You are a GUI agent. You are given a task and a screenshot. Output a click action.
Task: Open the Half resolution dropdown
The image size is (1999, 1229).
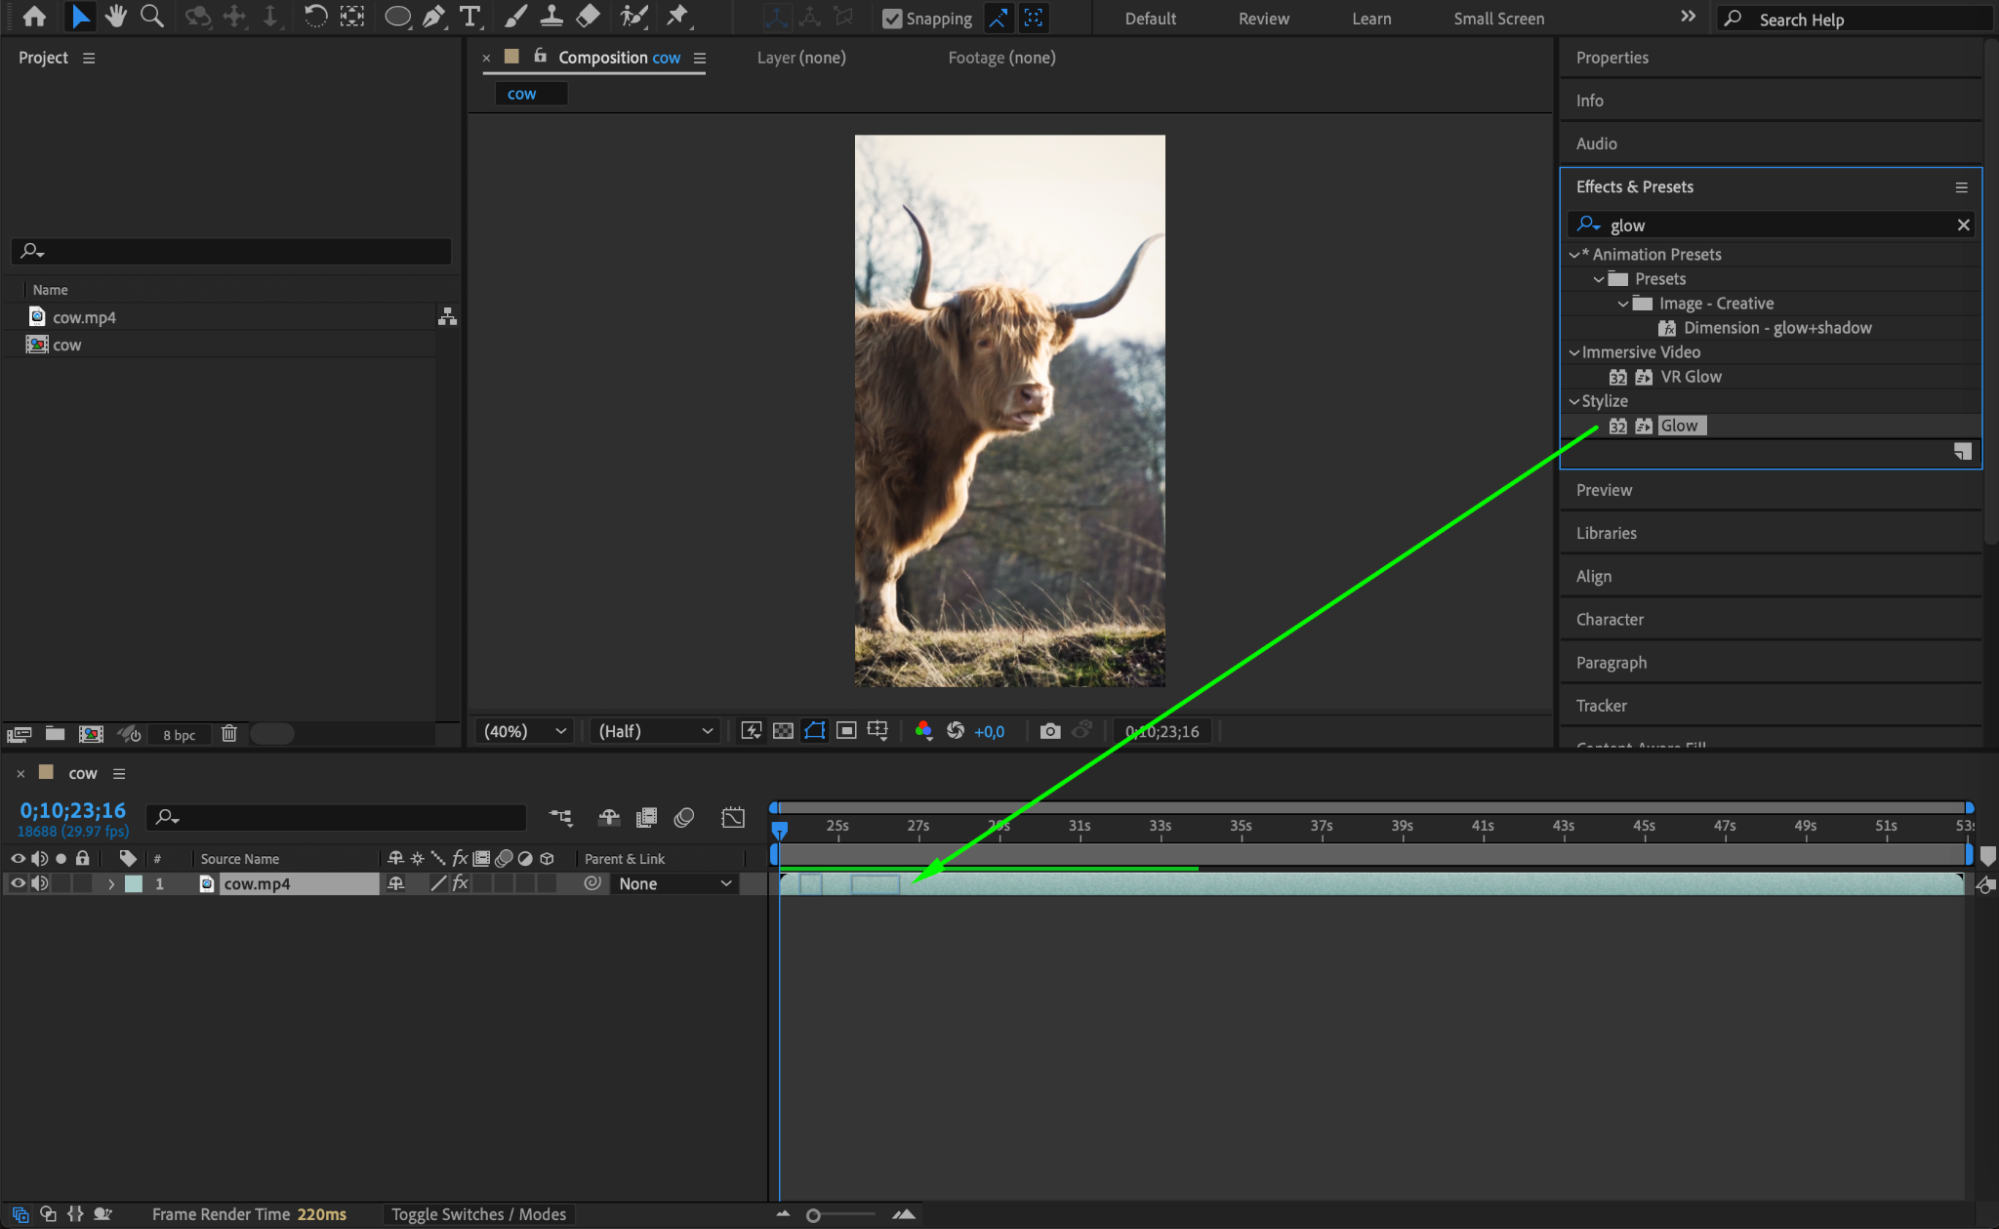[x=655, y=731]
